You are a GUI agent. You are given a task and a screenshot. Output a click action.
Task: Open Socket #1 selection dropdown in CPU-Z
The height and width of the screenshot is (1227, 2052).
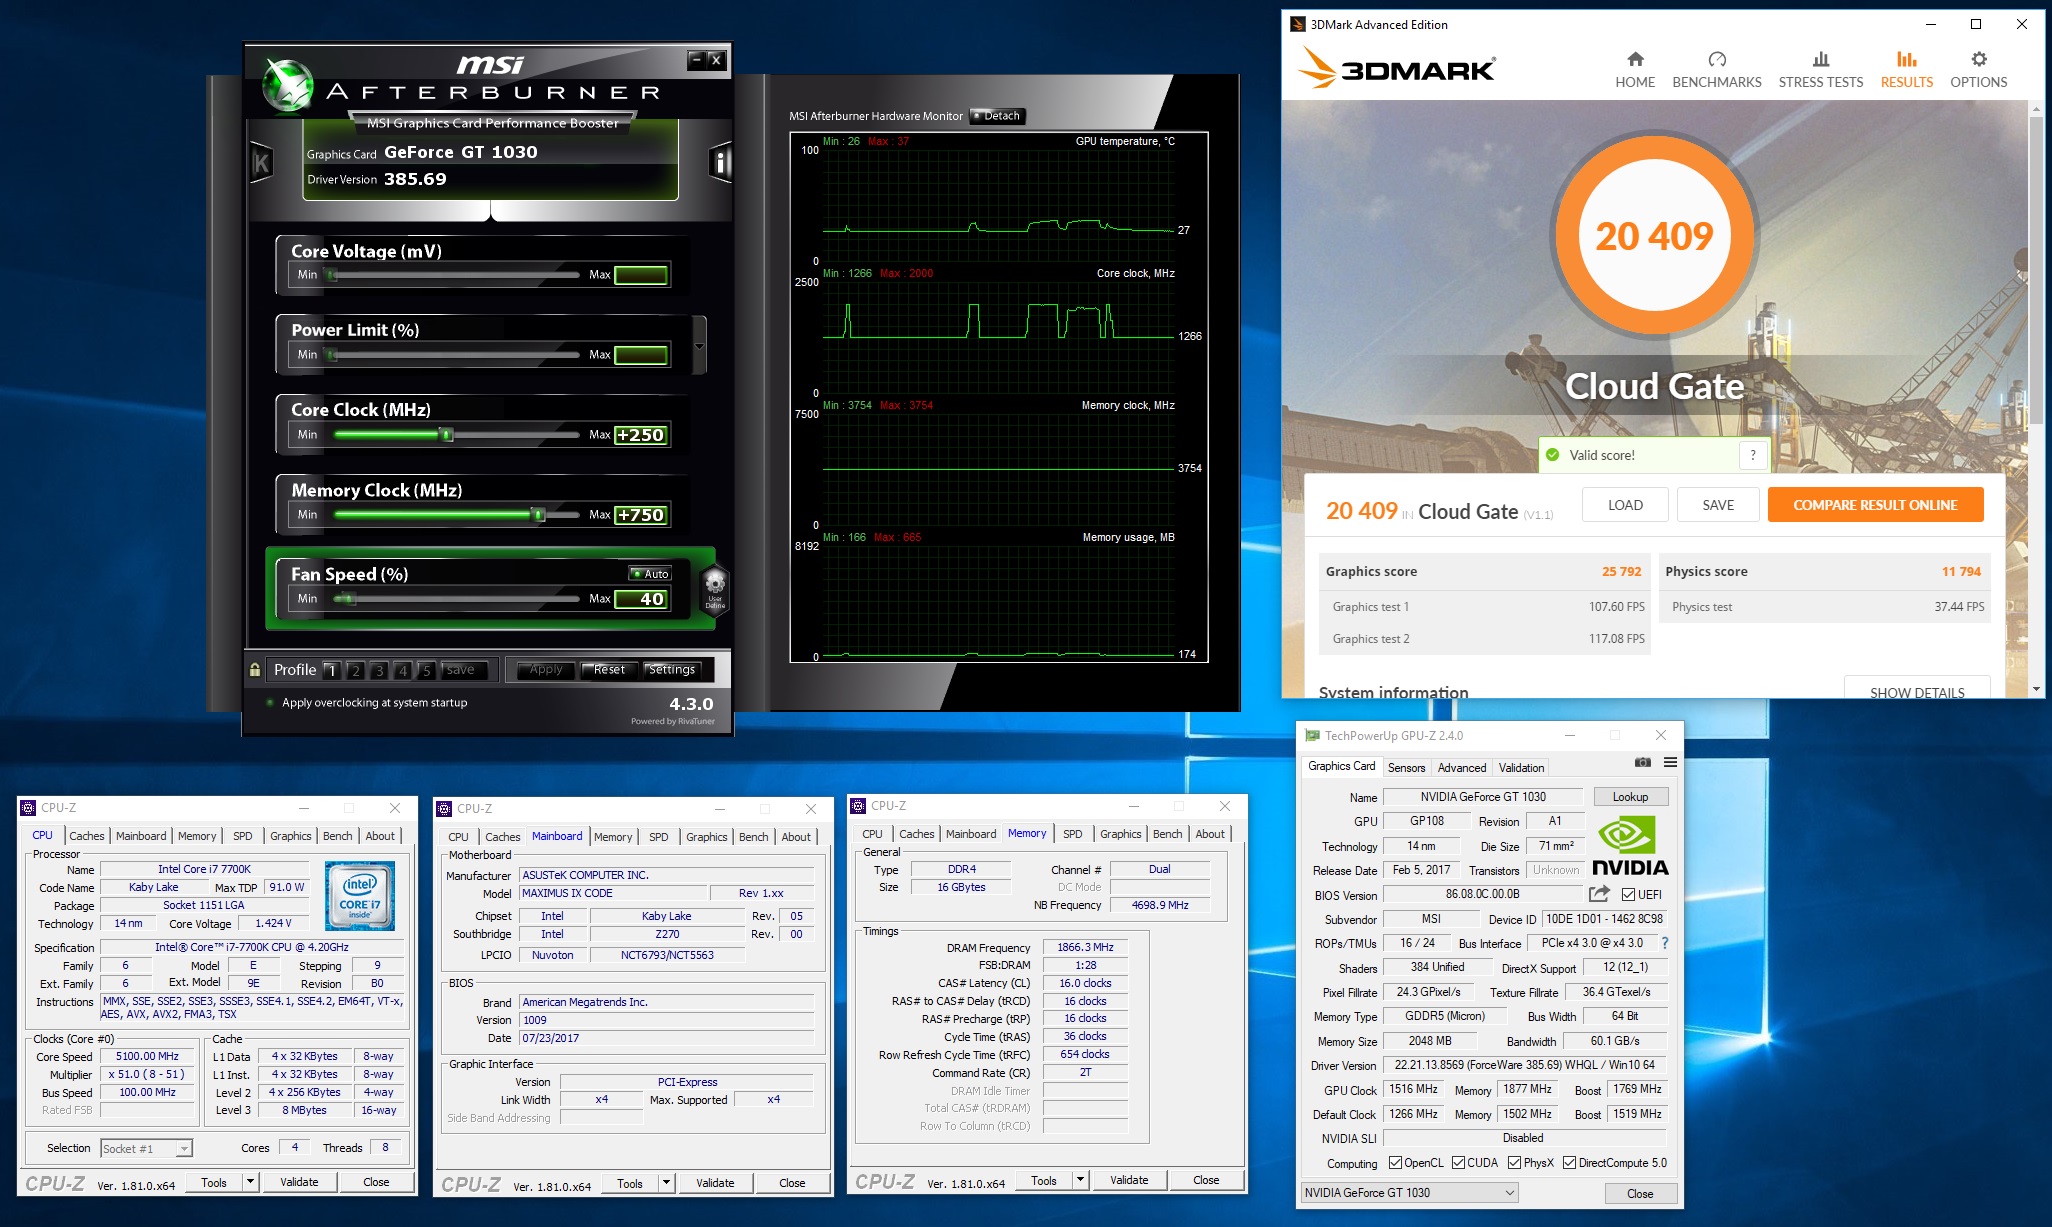pos(146,1149)
